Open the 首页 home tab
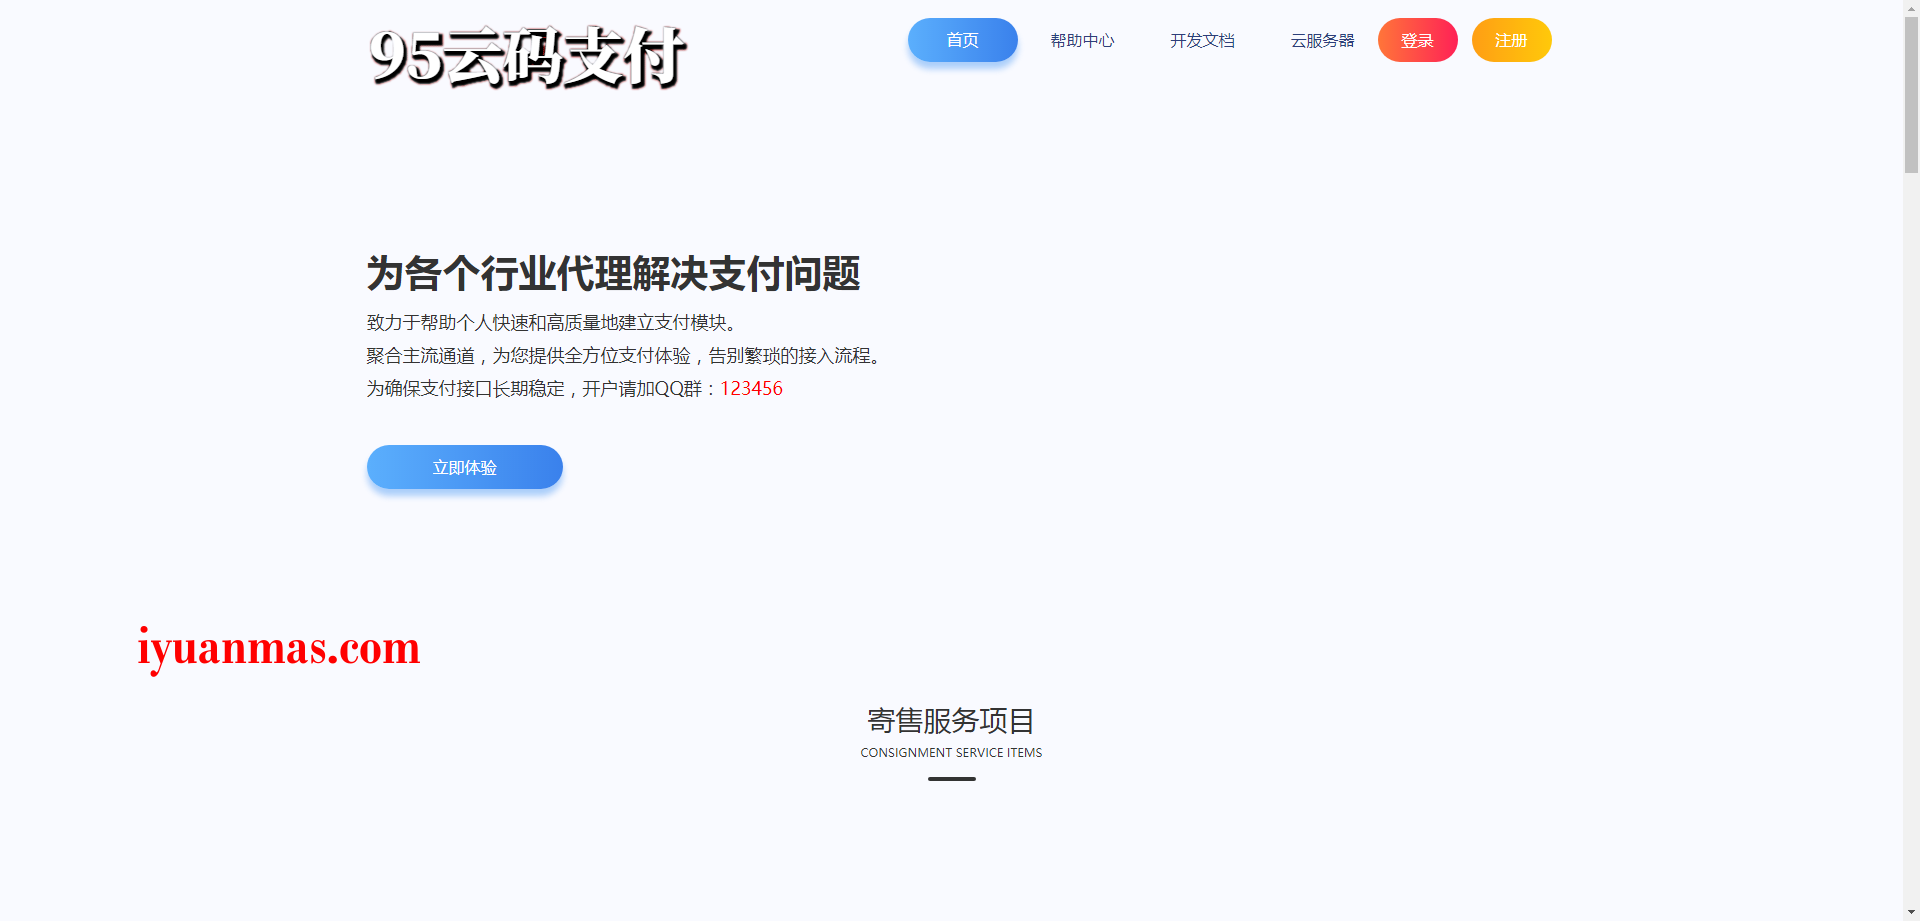Viewport: 1920px width, 921px height. tap(962, 40)
